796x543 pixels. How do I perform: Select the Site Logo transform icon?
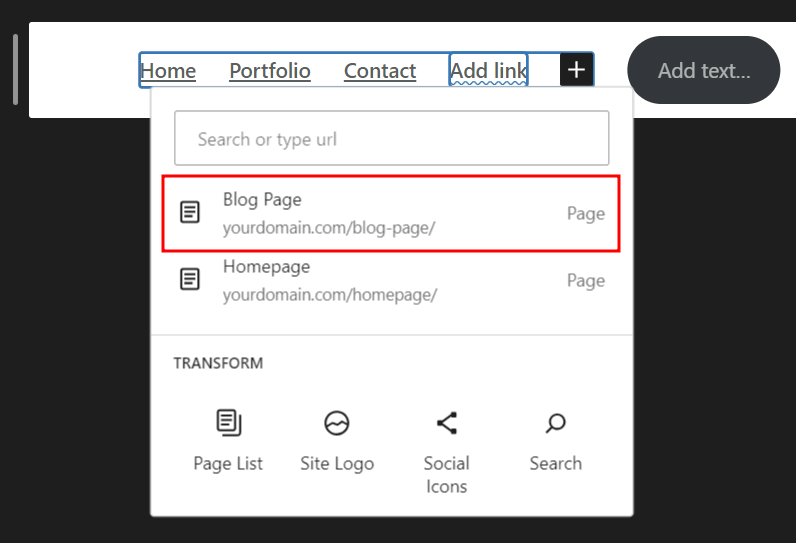point(337,423)
